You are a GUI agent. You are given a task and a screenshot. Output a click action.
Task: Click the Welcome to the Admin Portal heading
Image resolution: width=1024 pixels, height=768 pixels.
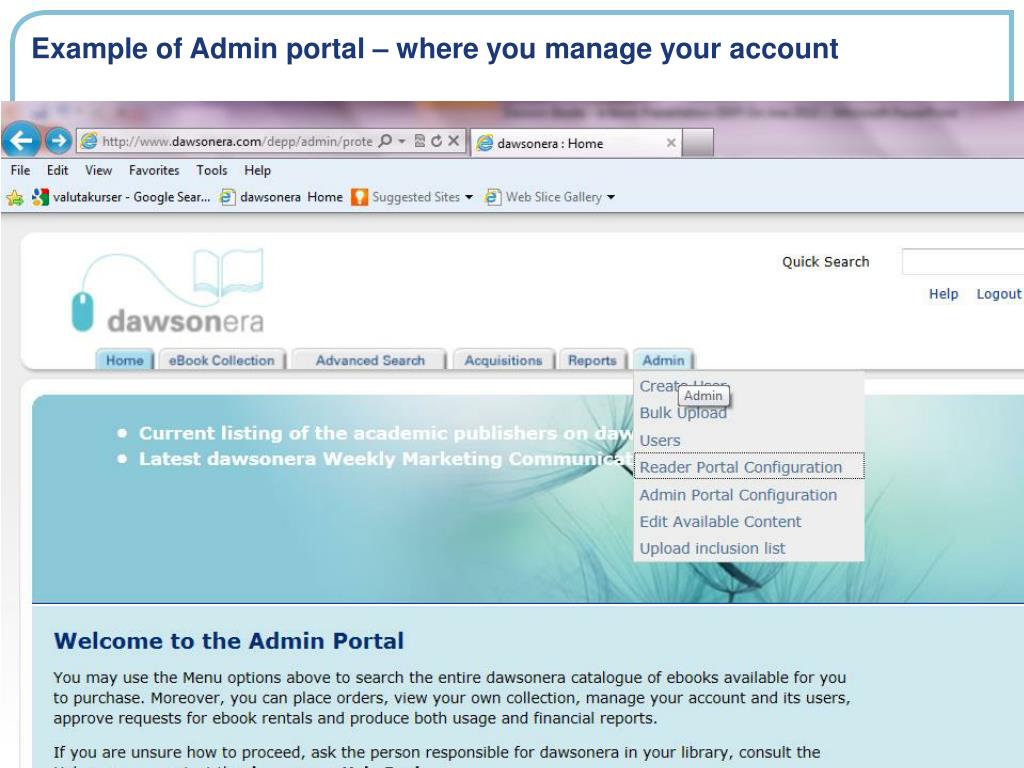[229, 641]
